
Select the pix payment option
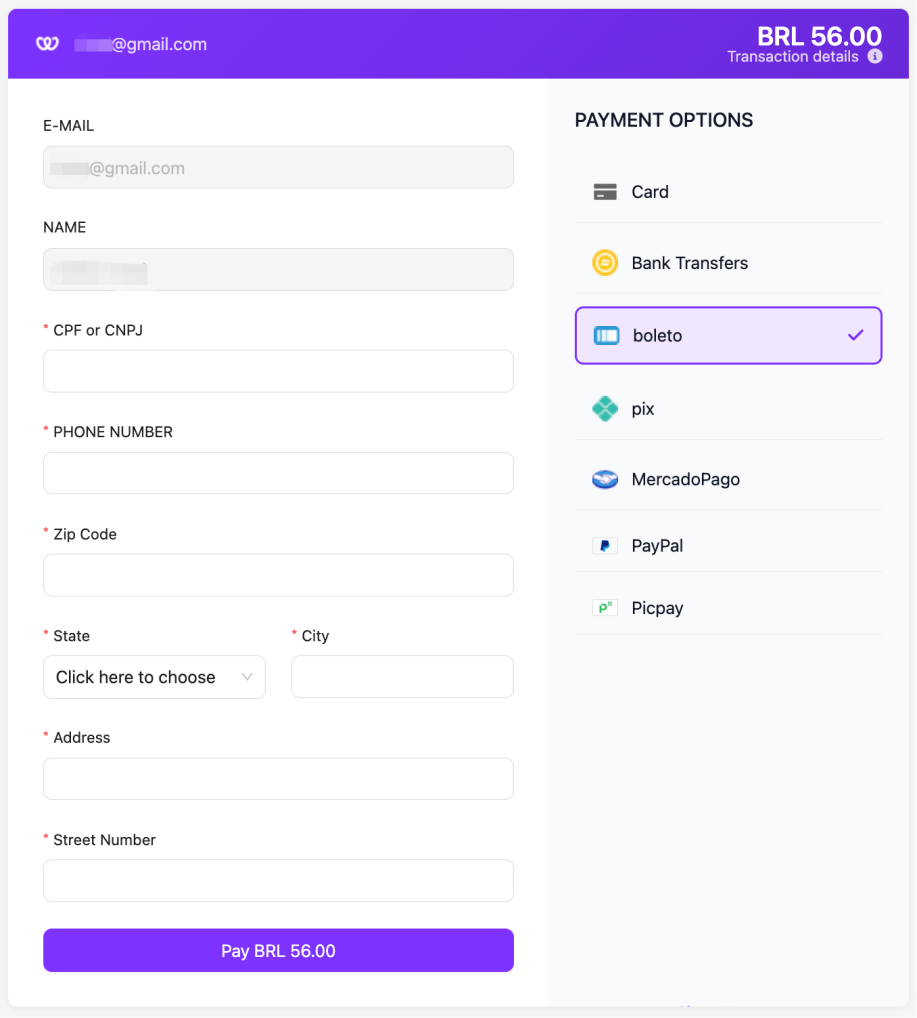pos(728,409)
